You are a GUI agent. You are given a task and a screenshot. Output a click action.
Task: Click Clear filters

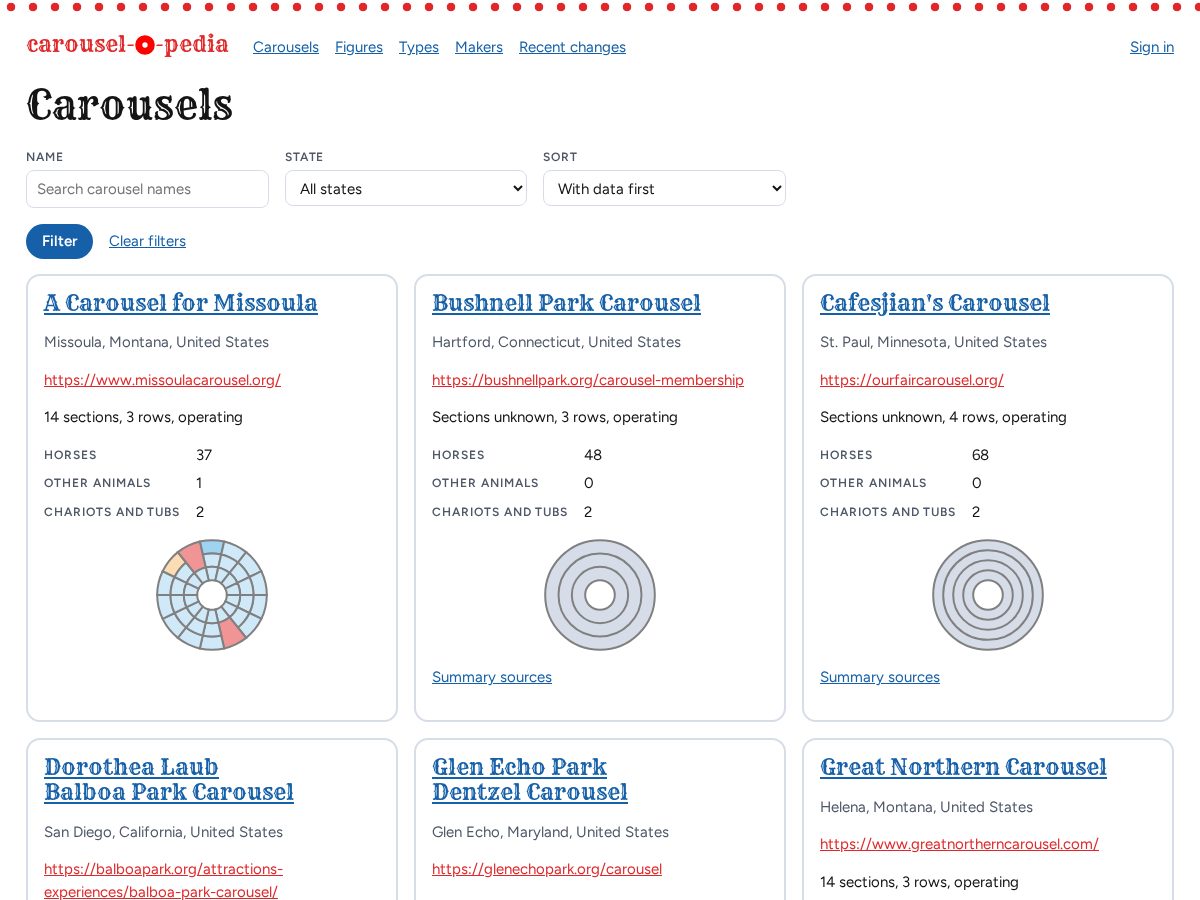[147, 241]
